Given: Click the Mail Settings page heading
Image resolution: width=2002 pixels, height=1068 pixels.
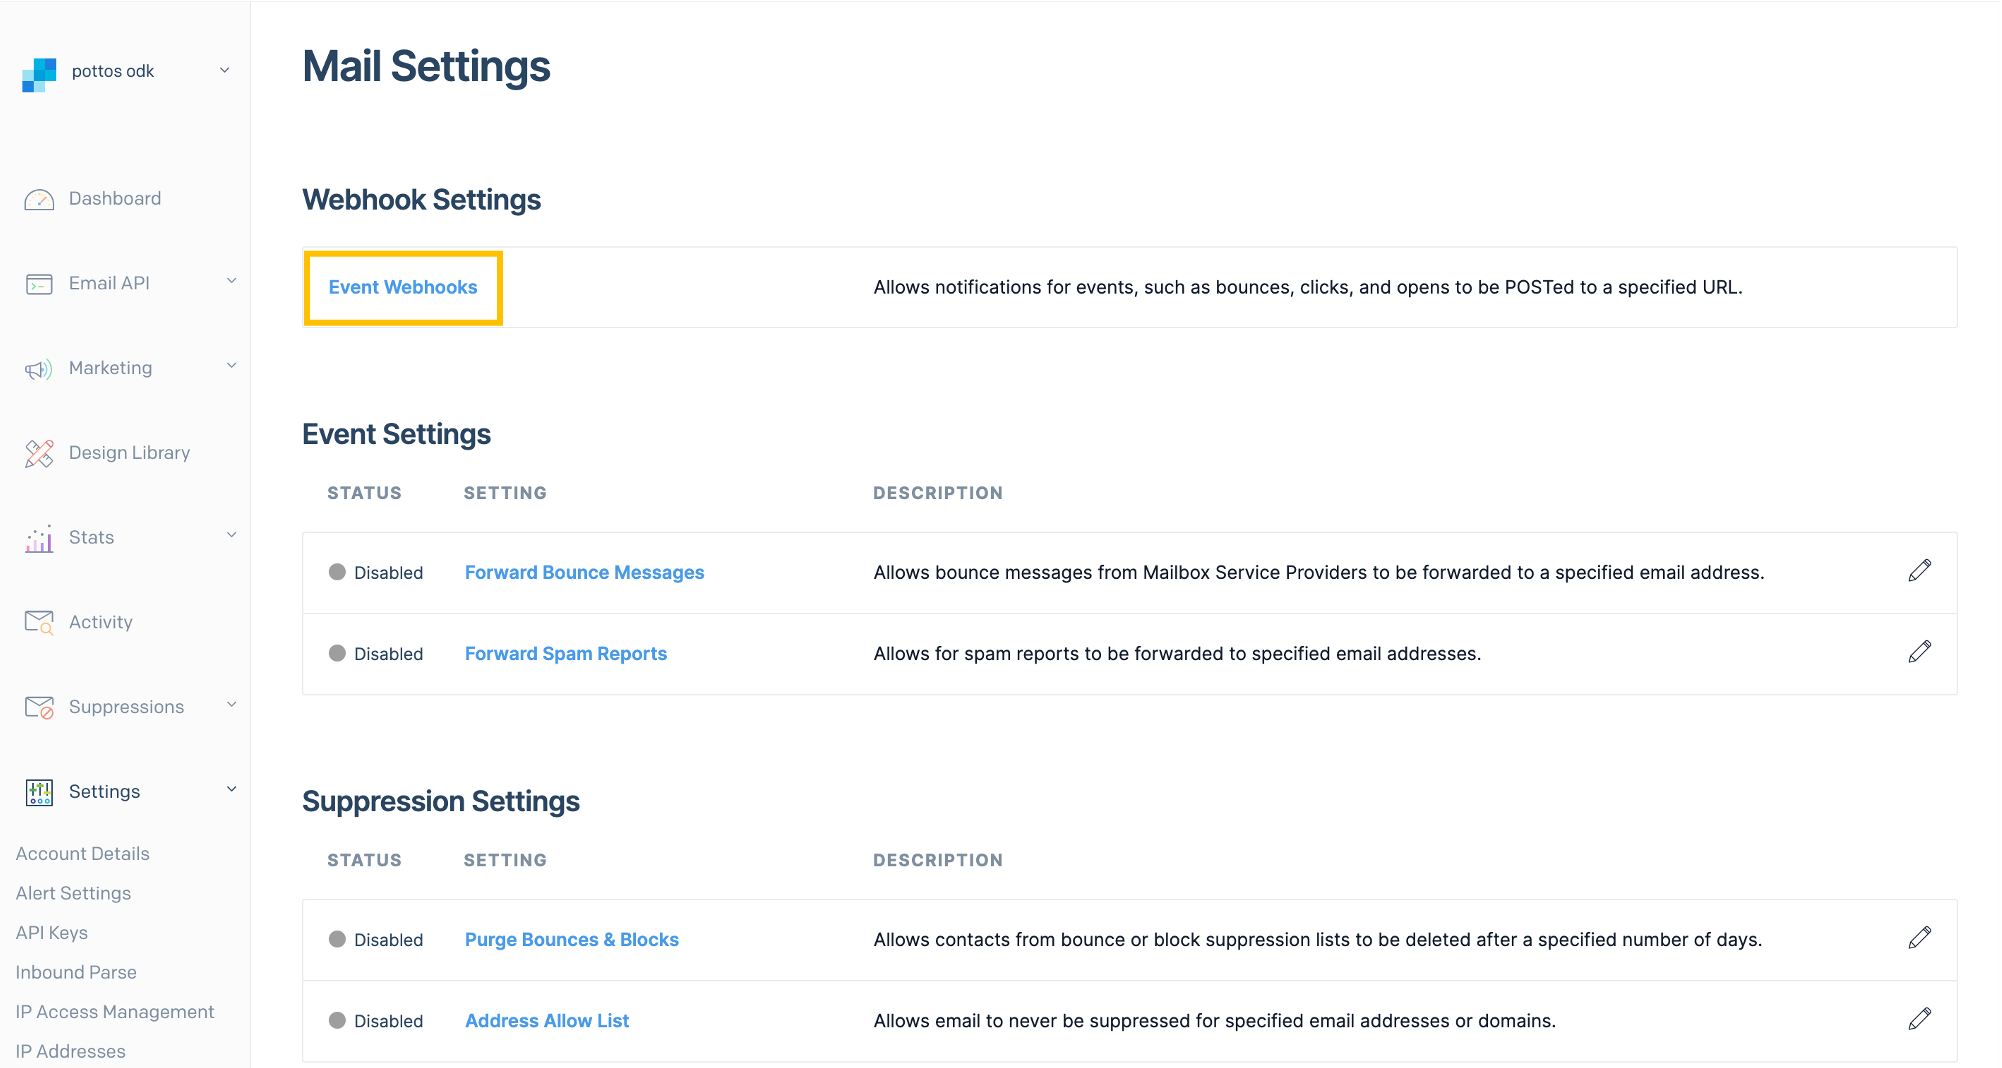Looking at the screenshot, I should point(426,67).
